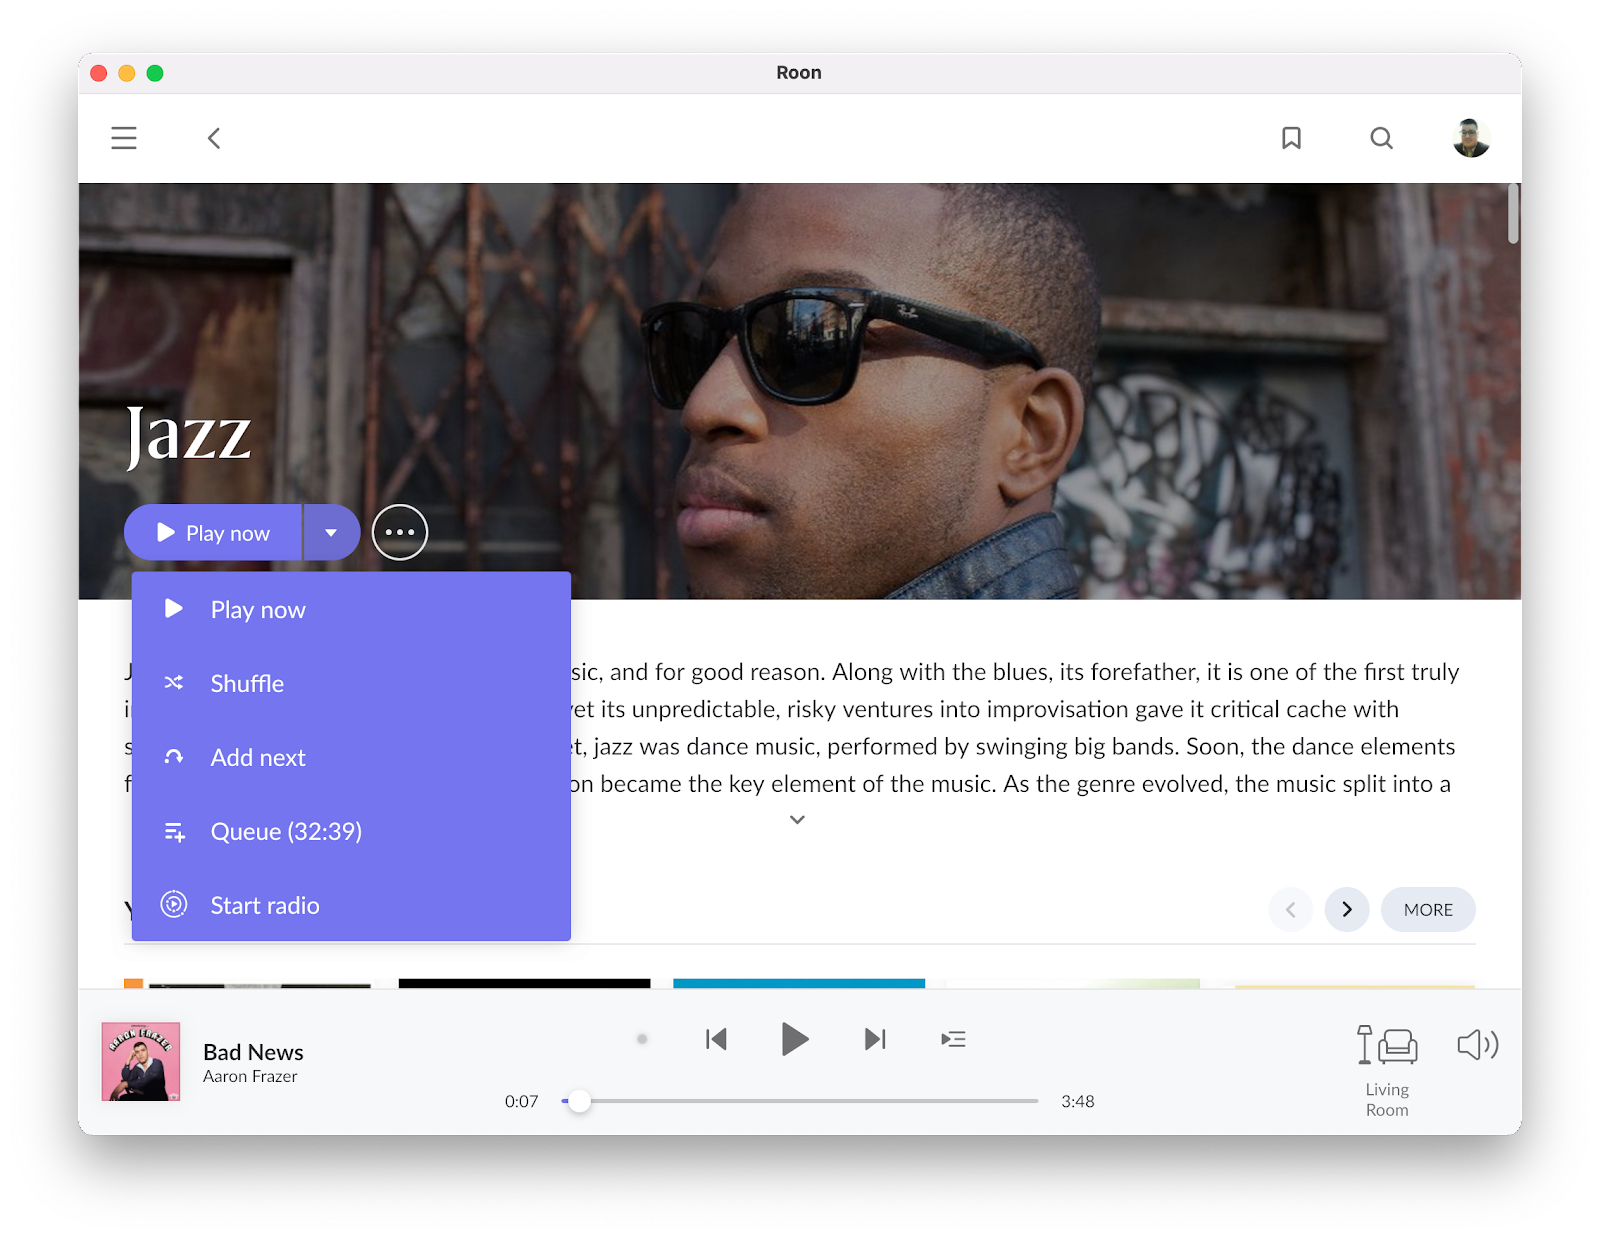Click the Jazz genre heading
Screen dimensions: 1600x1239
click(x=188, y=436)
